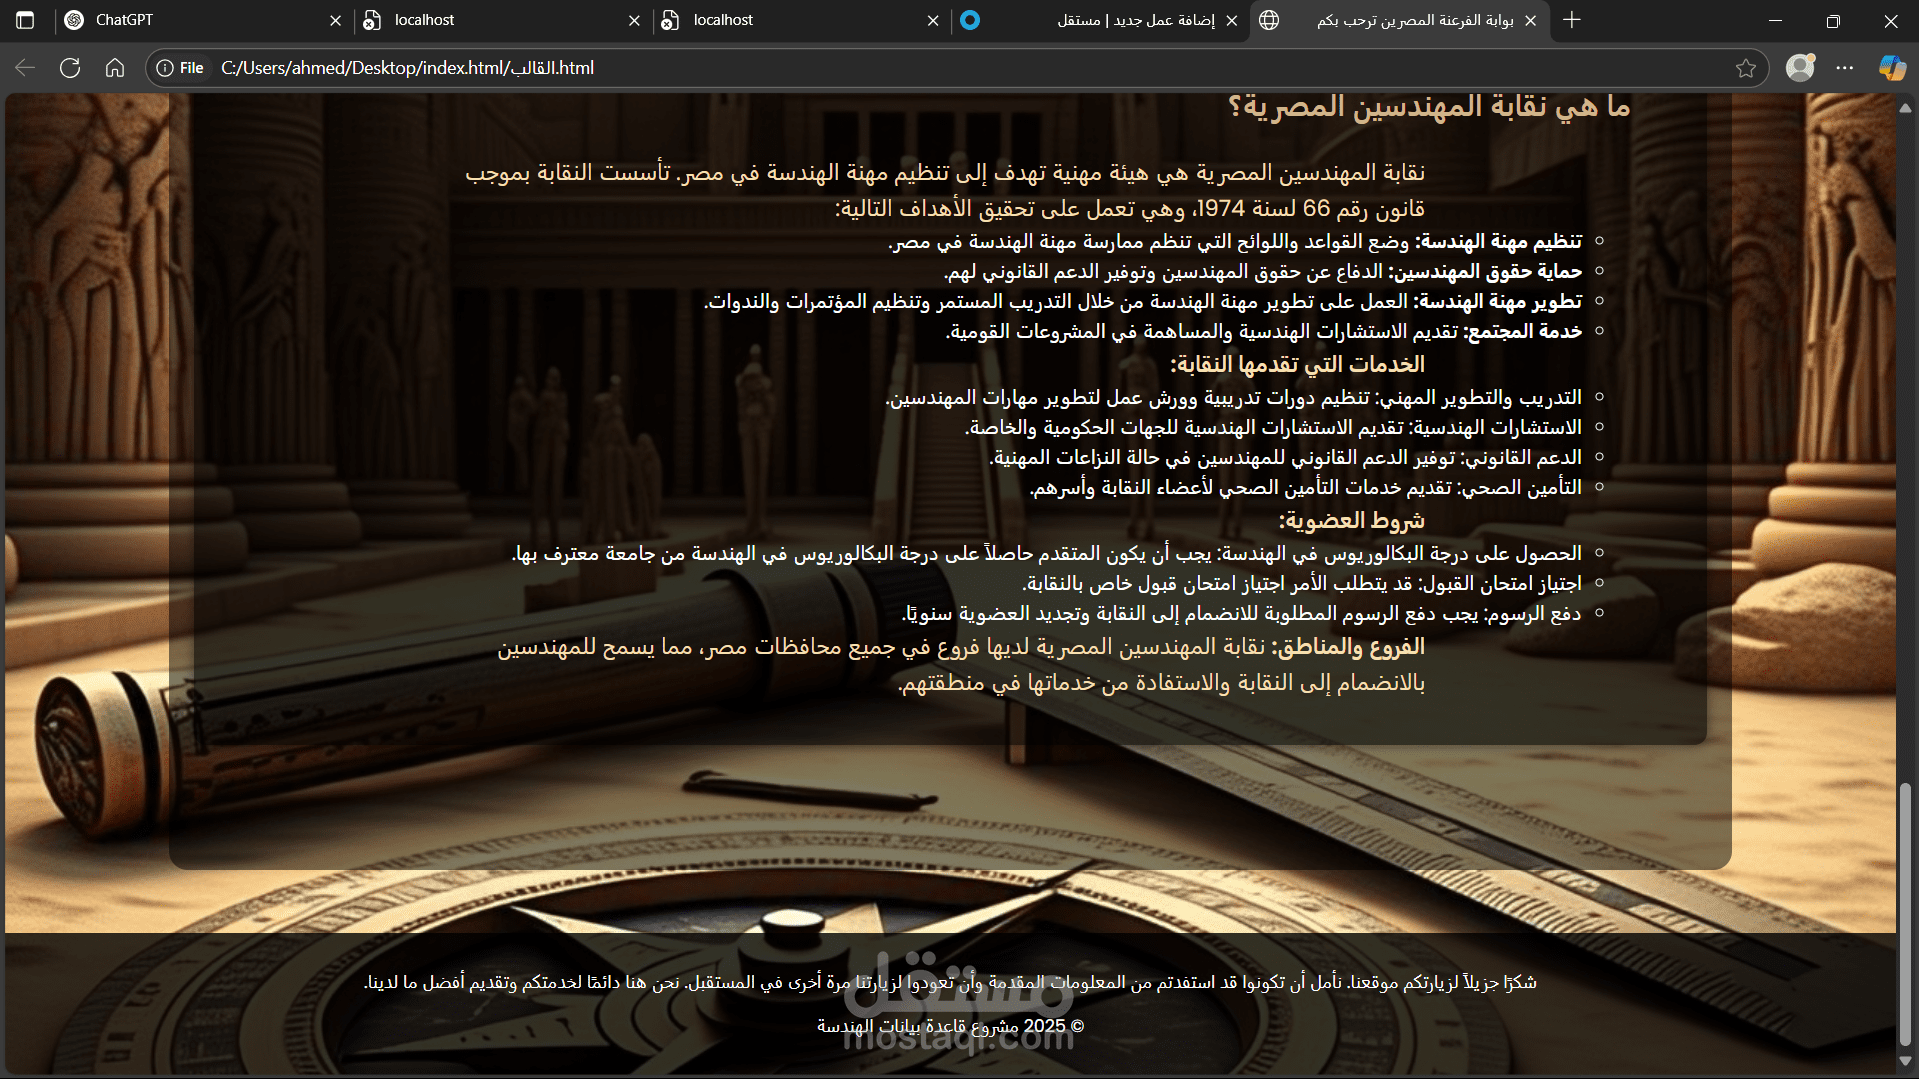1919x1079 pixels.
Task: View site information File icon
Action: point(180,68)
